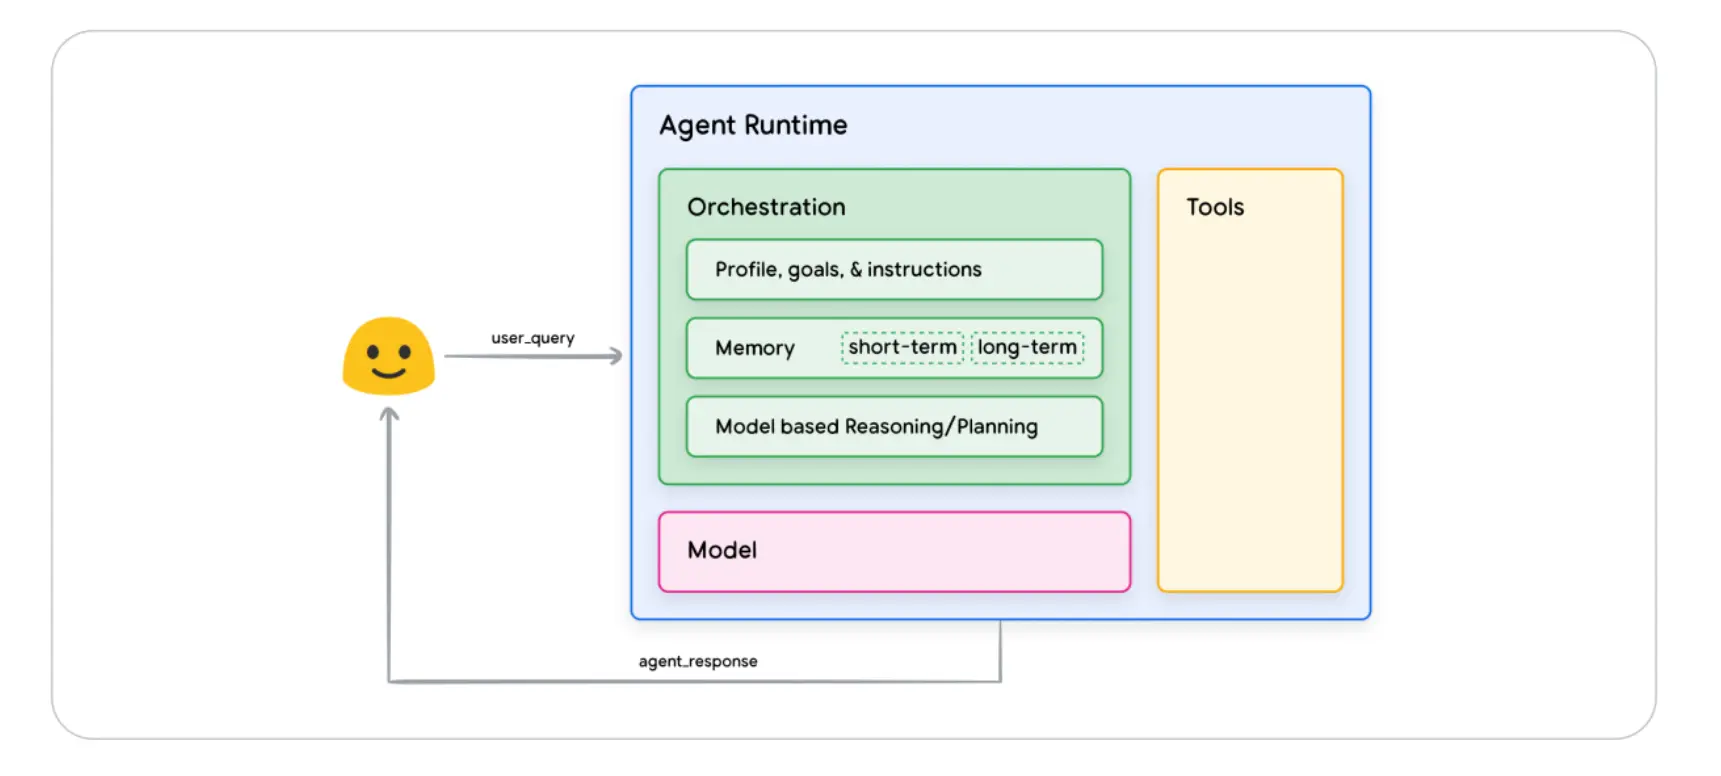Click the Model based Reasoning/Planning box
Image resolution: width=1721 pixels, height=776 pixels.
point(894,427)
